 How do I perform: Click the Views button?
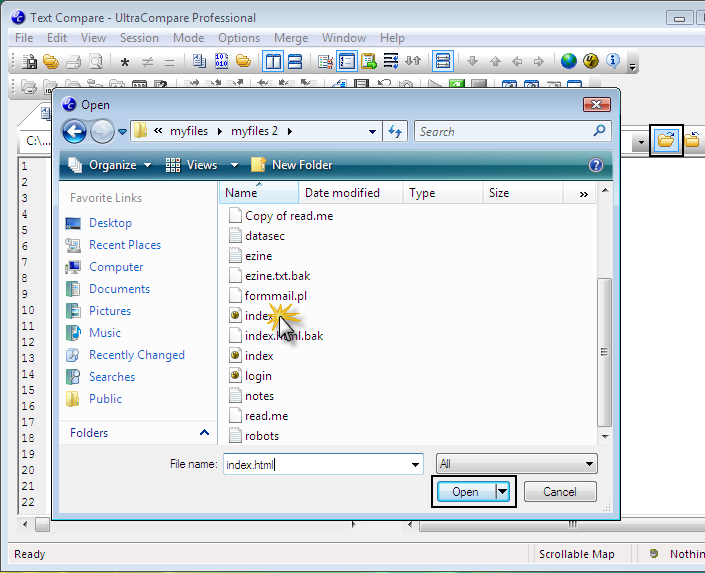coord(192,165)
